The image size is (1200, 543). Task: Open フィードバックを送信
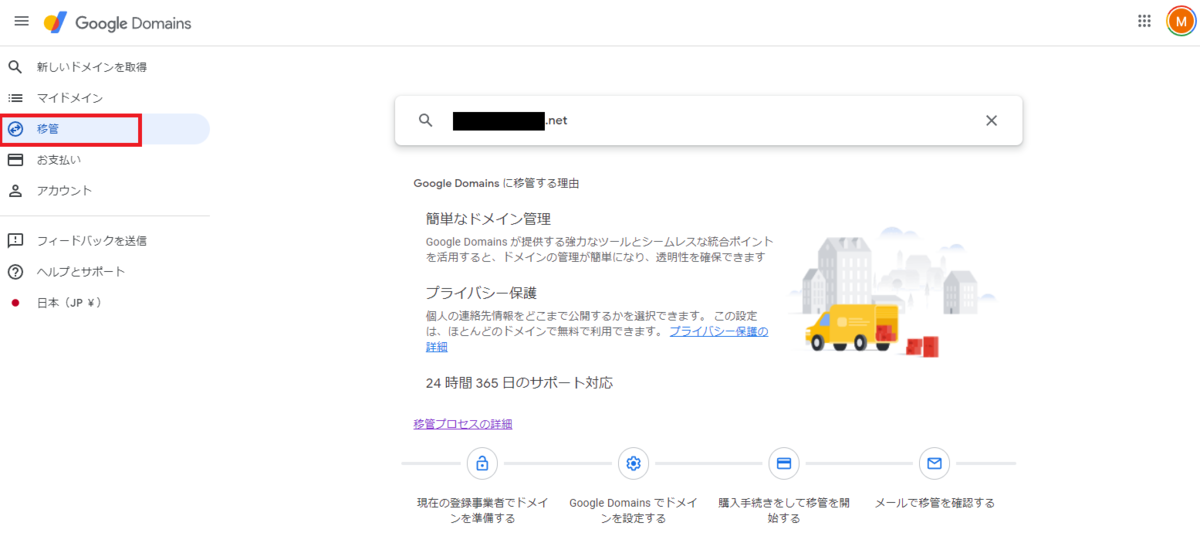pyautogui.click(x=105, y=241)
